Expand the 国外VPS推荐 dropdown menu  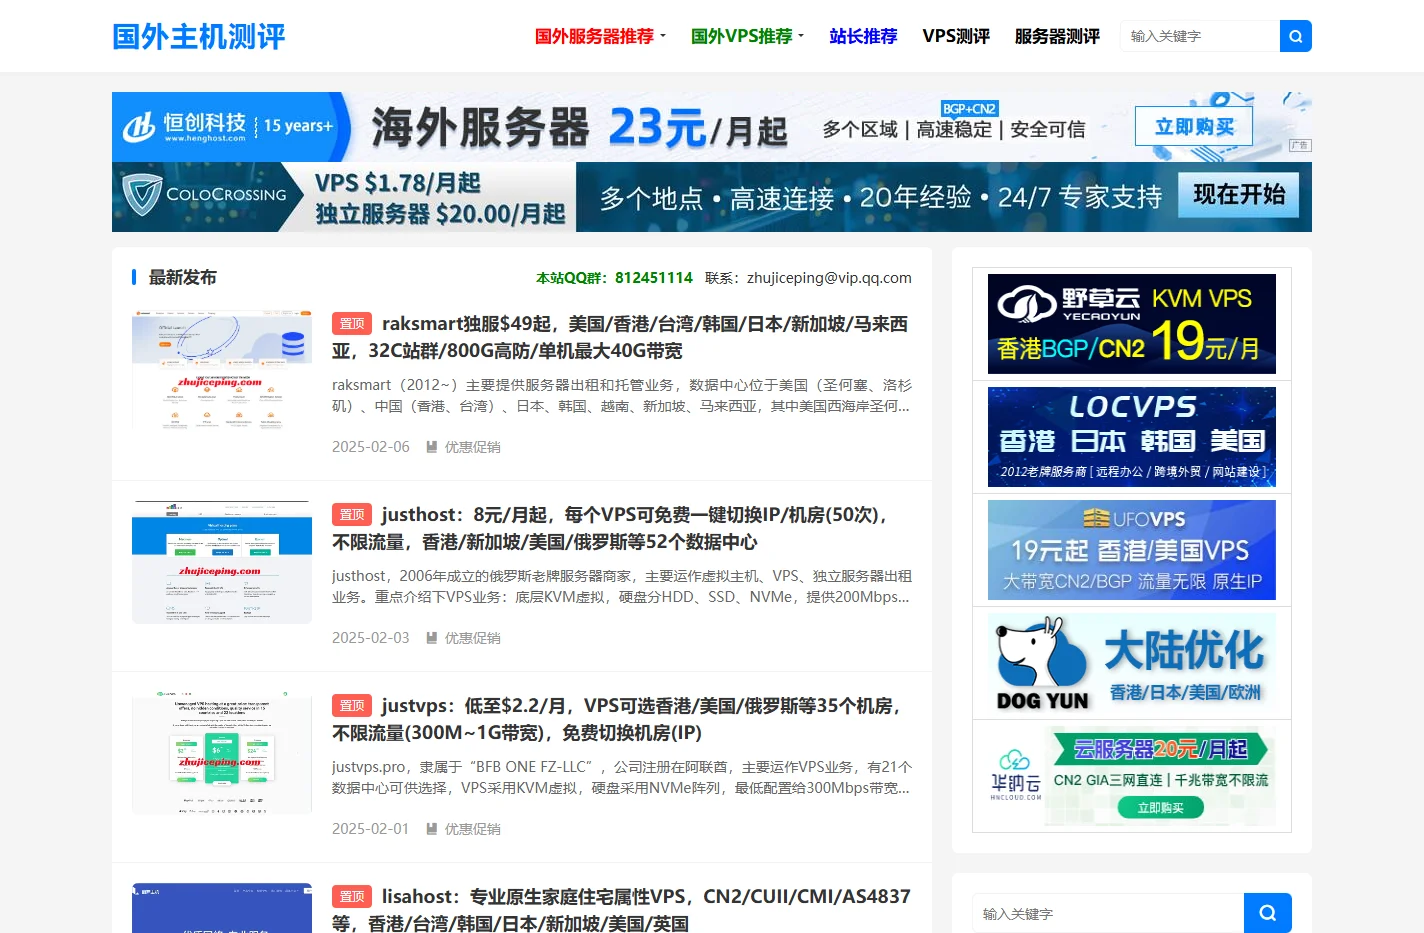tap(747, 36)
